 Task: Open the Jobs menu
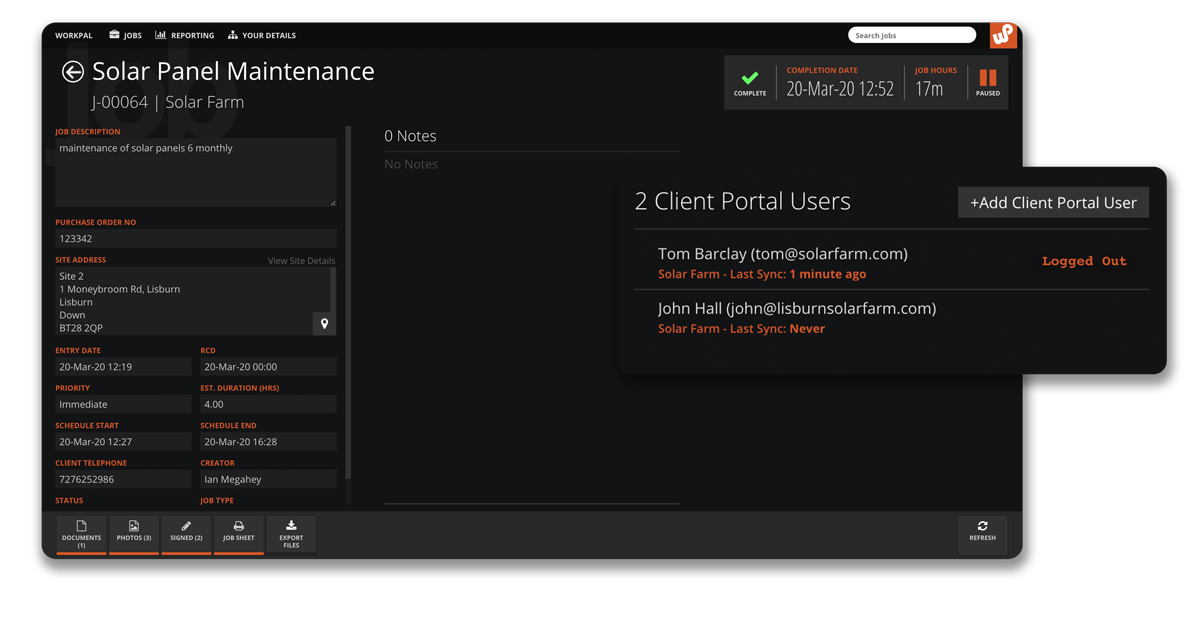tap(125, 35)
